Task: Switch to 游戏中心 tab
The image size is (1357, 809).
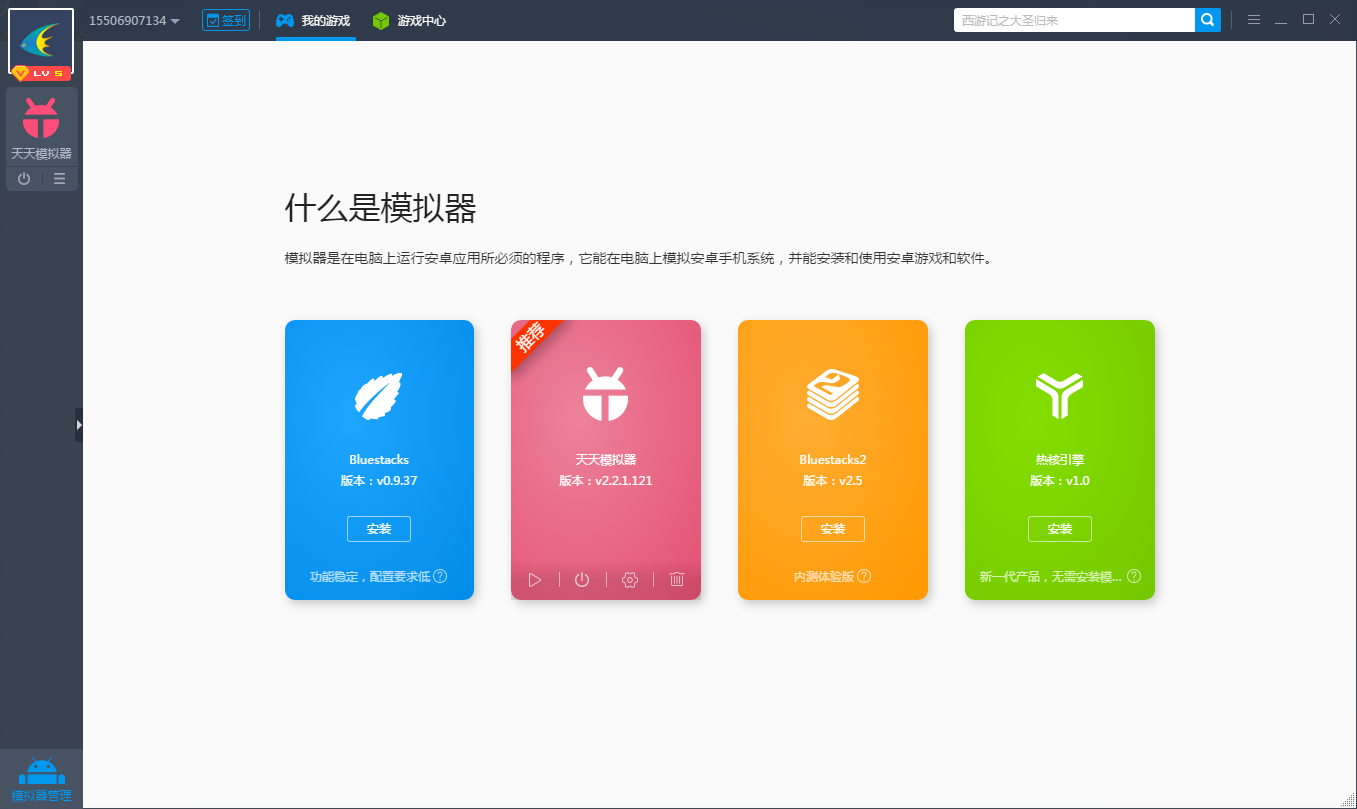Action: pos(409,20)
